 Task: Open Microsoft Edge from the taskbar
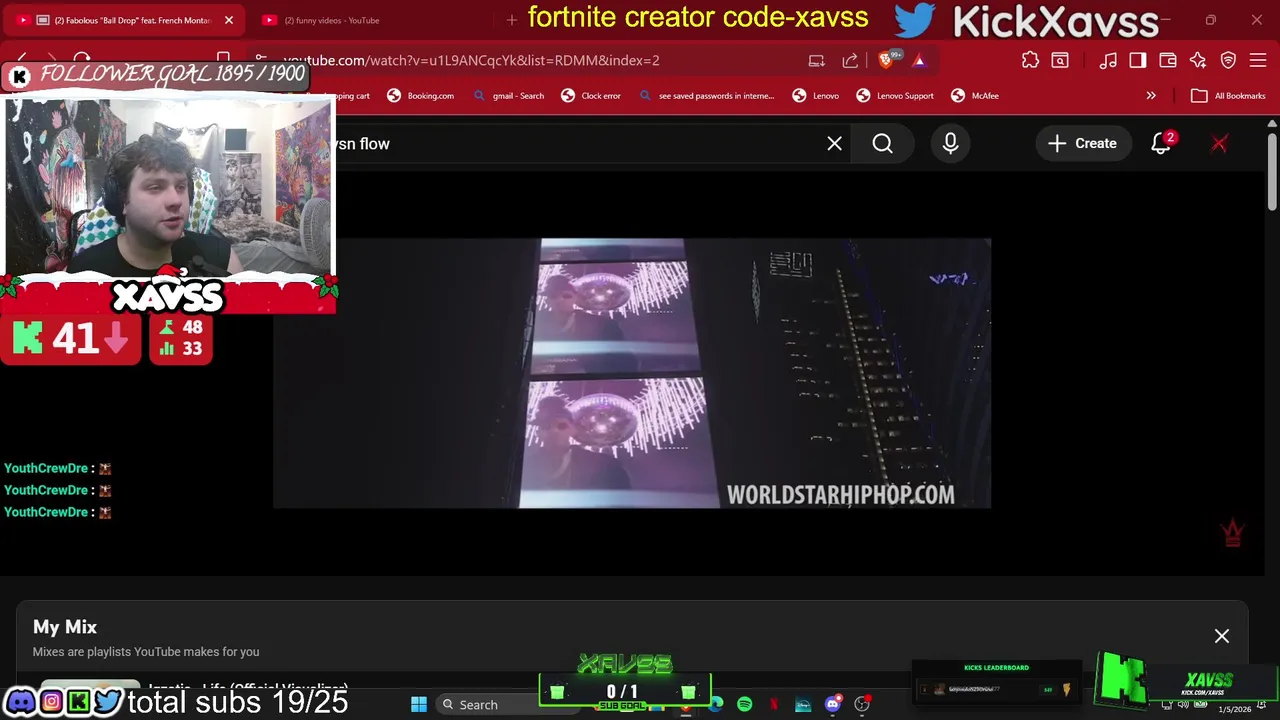(x=716, y=705)
